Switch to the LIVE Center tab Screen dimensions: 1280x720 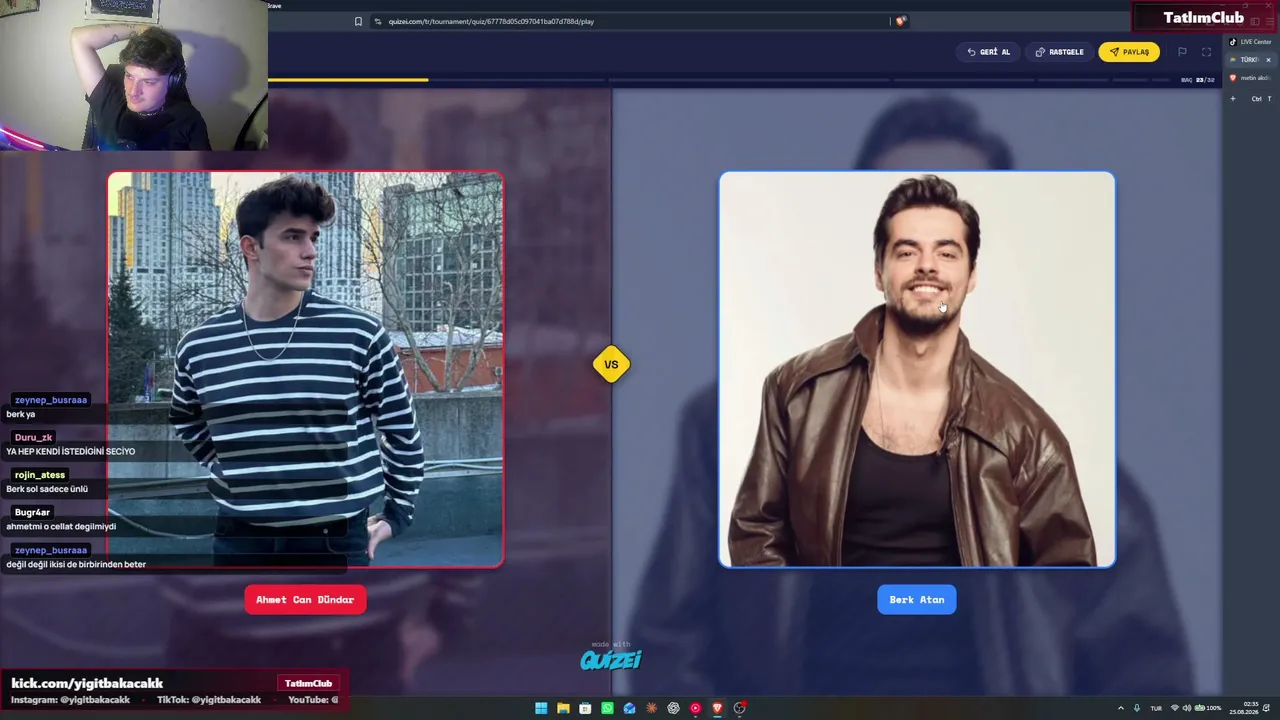tap(1251, 42)
